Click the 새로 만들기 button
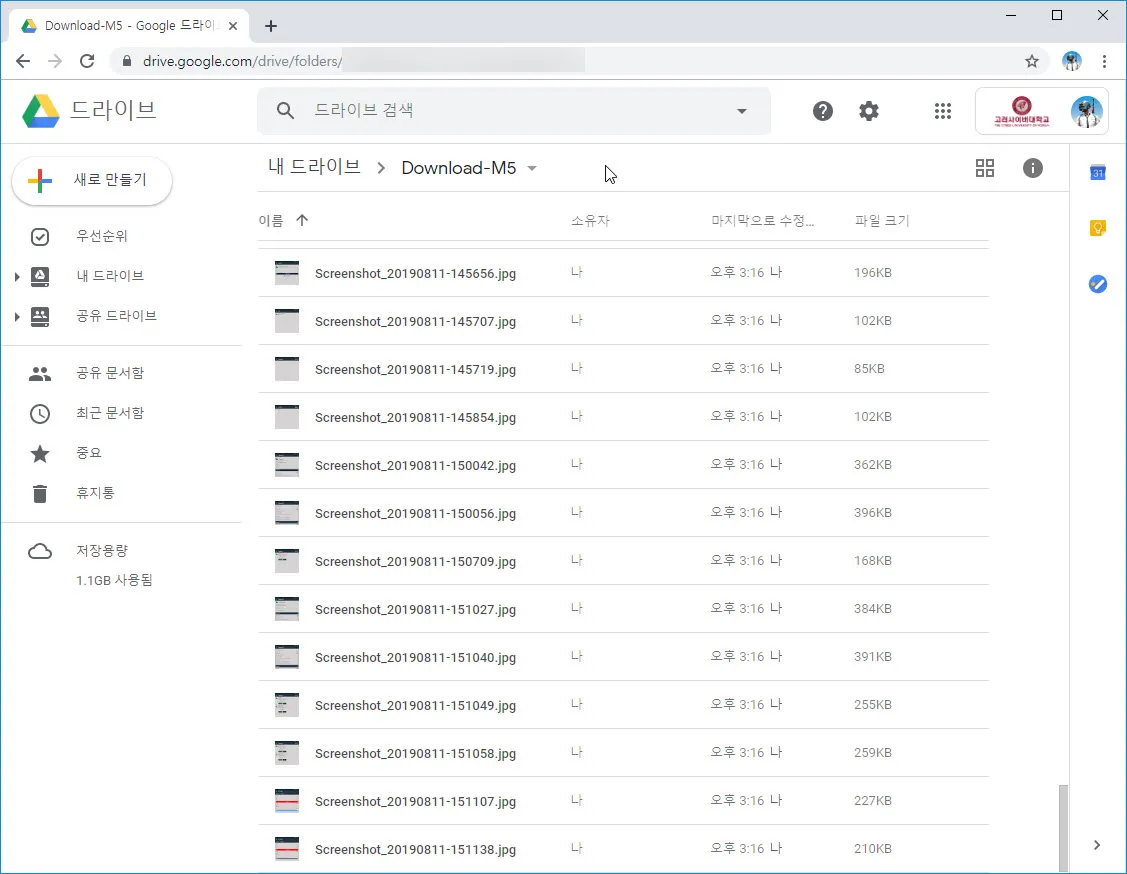The height and width of the screenshot is (874, 1127). (92, 180)
